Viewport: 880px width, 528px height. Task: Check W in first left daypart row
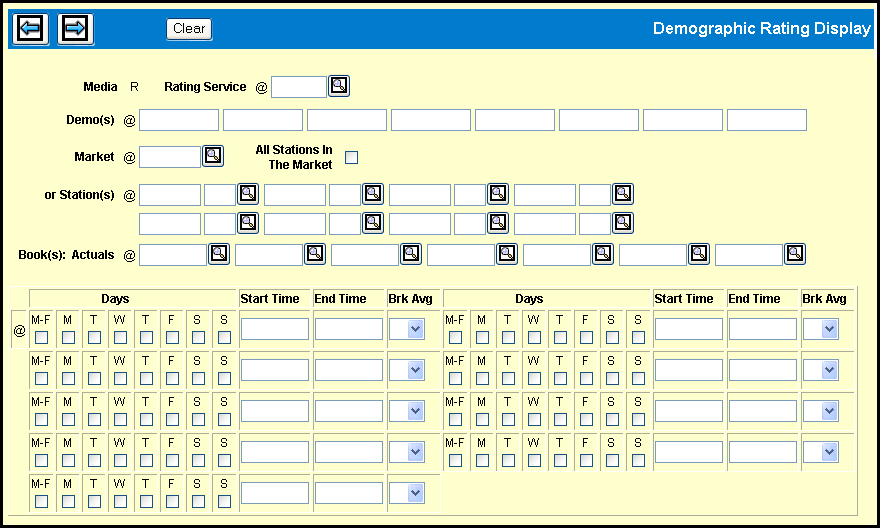point(120,337)
